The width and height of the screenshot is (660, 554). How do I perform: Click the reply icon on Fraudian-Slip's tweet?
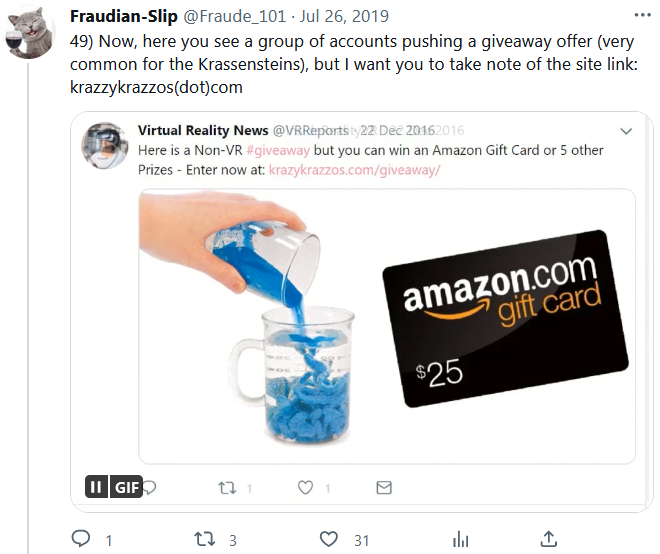pos(80,538)
